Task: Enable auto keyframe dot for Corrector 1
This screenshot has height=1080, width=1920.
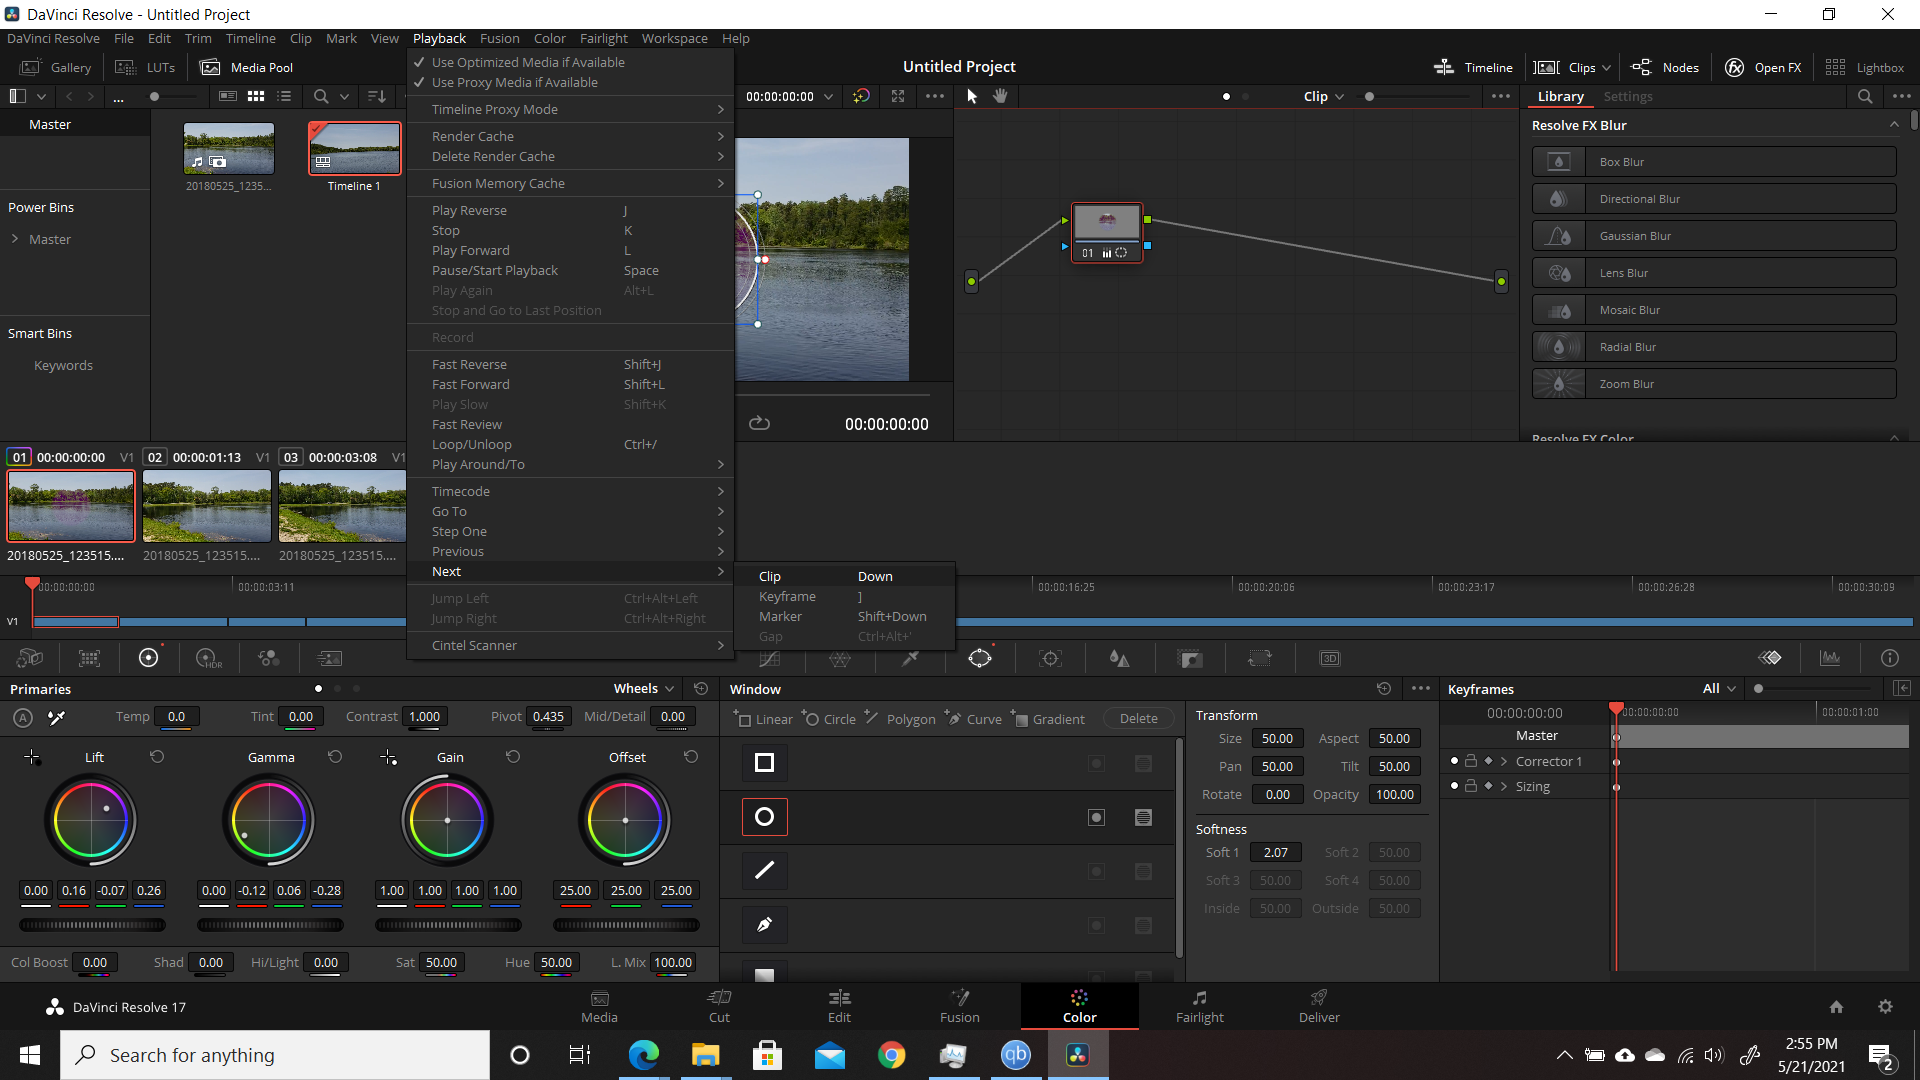Action: (1454, 761)
